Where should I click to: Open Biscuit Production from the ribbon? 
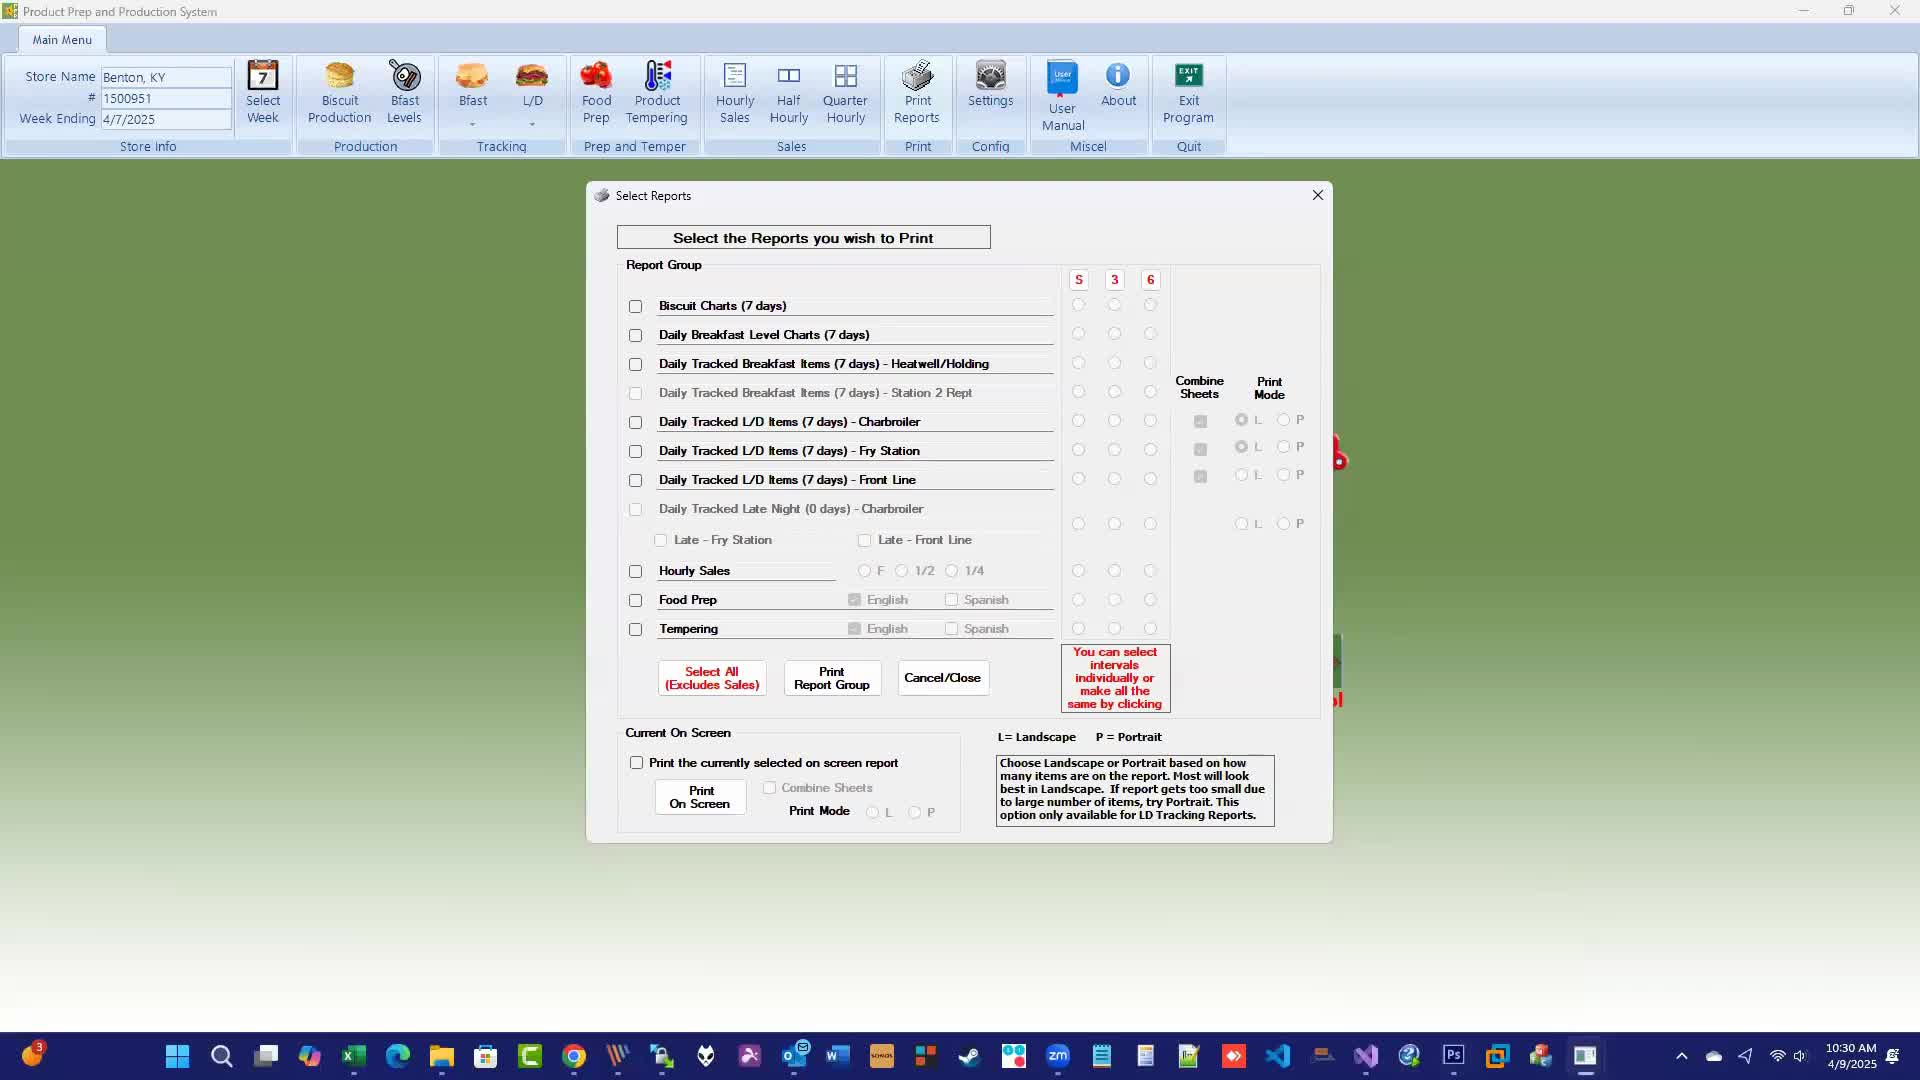point(339,93)
